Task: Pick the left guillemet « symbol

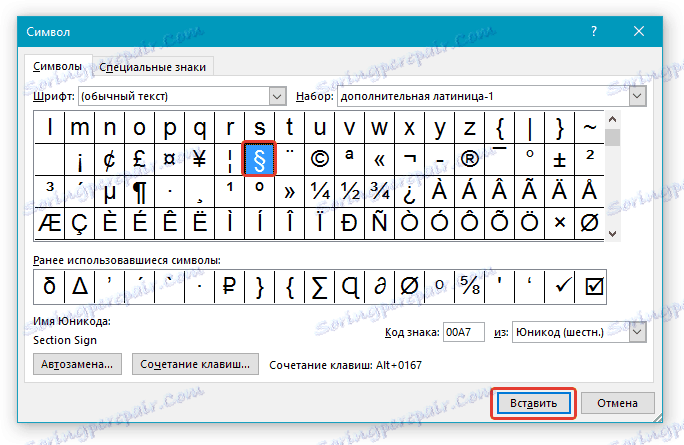Action: click(380, 160)
